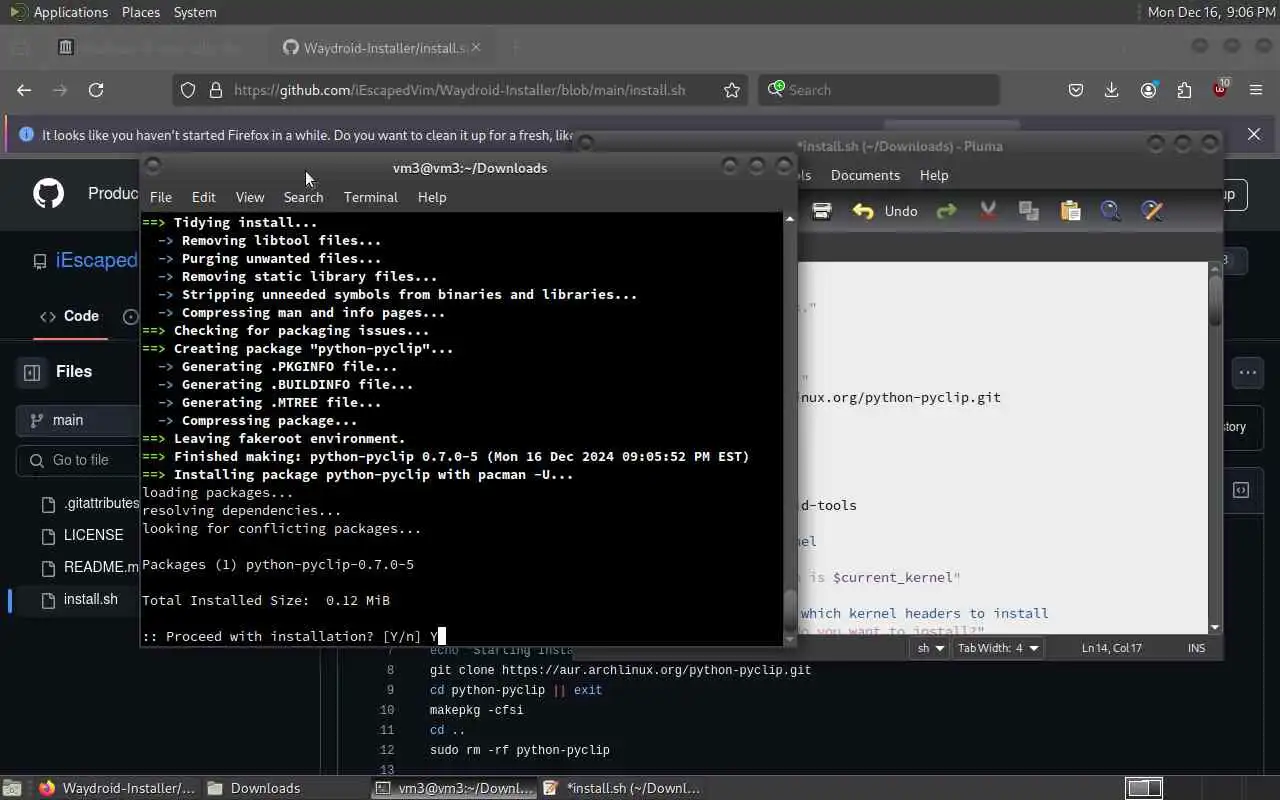Open terminal Search menu
Viewport: 1280px width, 800px height.
(x=303, y=197)
